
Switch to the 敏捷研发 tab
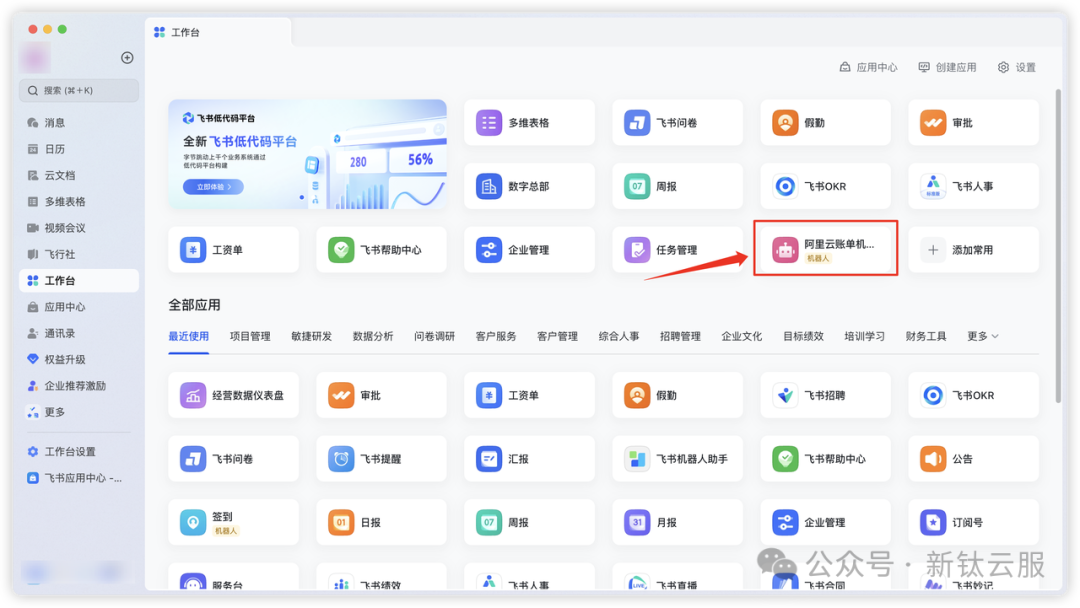click(x=311, y=336)
